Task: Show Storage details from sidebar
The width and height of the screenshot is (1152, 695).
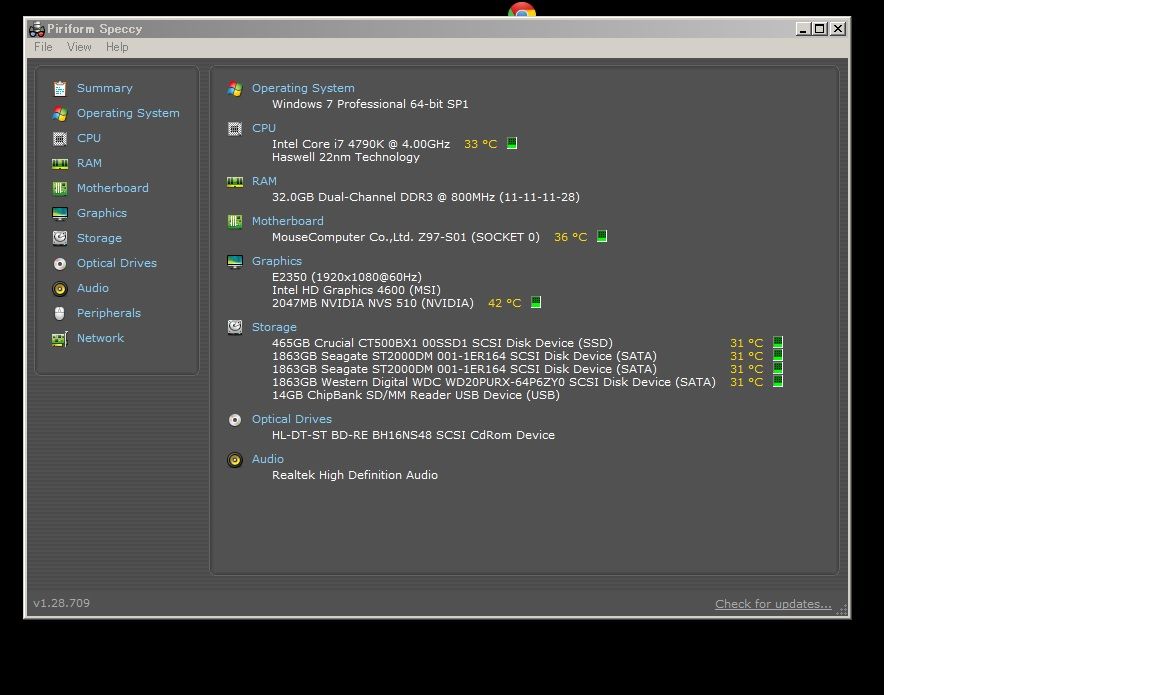Action: 99,238
